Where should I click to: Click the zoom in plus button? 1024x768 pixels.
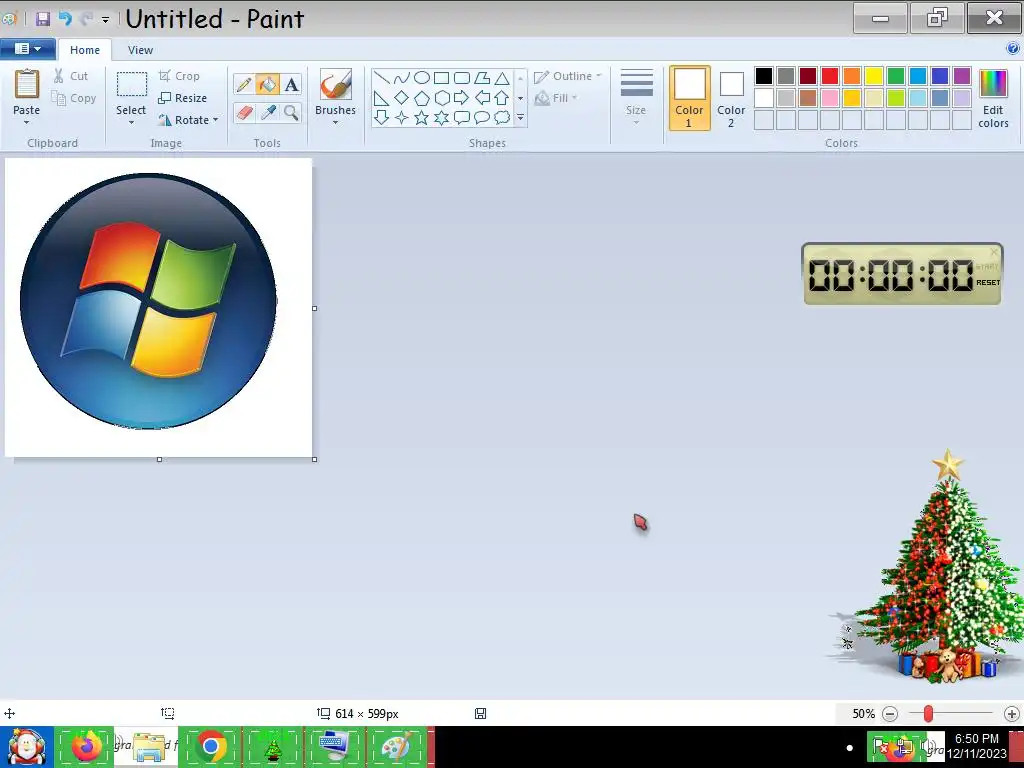pos(1012,714)
